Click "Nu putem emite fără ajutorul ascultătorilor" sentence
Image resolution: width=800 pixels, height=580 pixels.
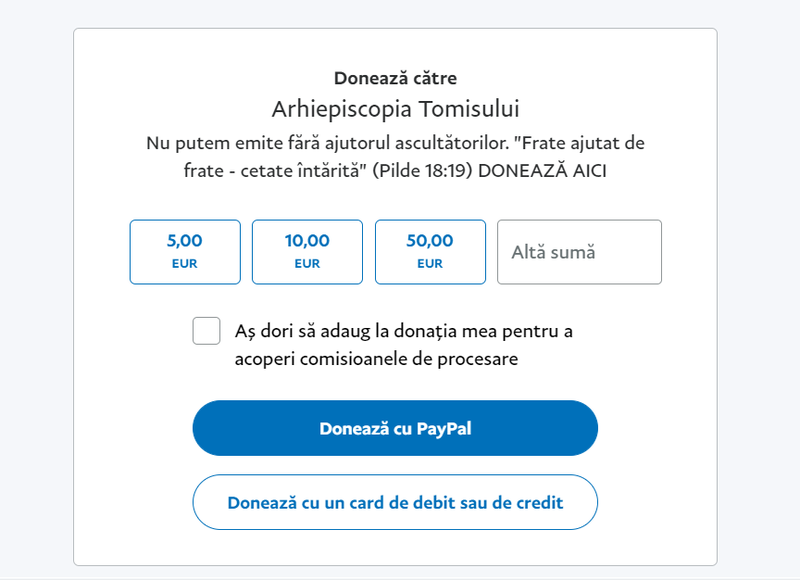coord(300,142)
